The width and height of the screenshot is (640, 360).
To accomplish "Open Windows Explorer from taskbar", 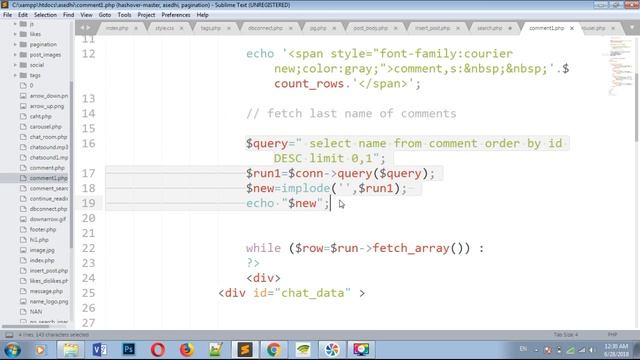I will tap(71, 350).
